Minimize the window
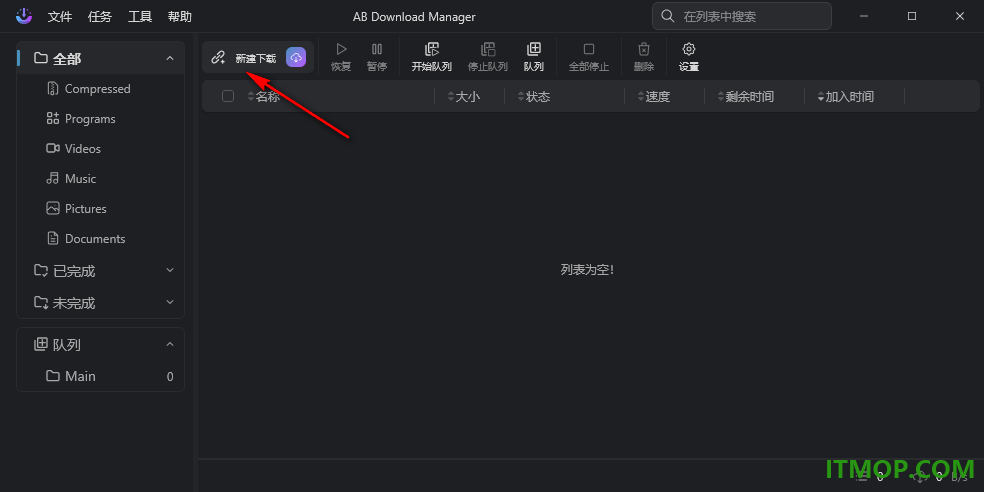This screenshot has width=984, height=492. tap(864, 16)
